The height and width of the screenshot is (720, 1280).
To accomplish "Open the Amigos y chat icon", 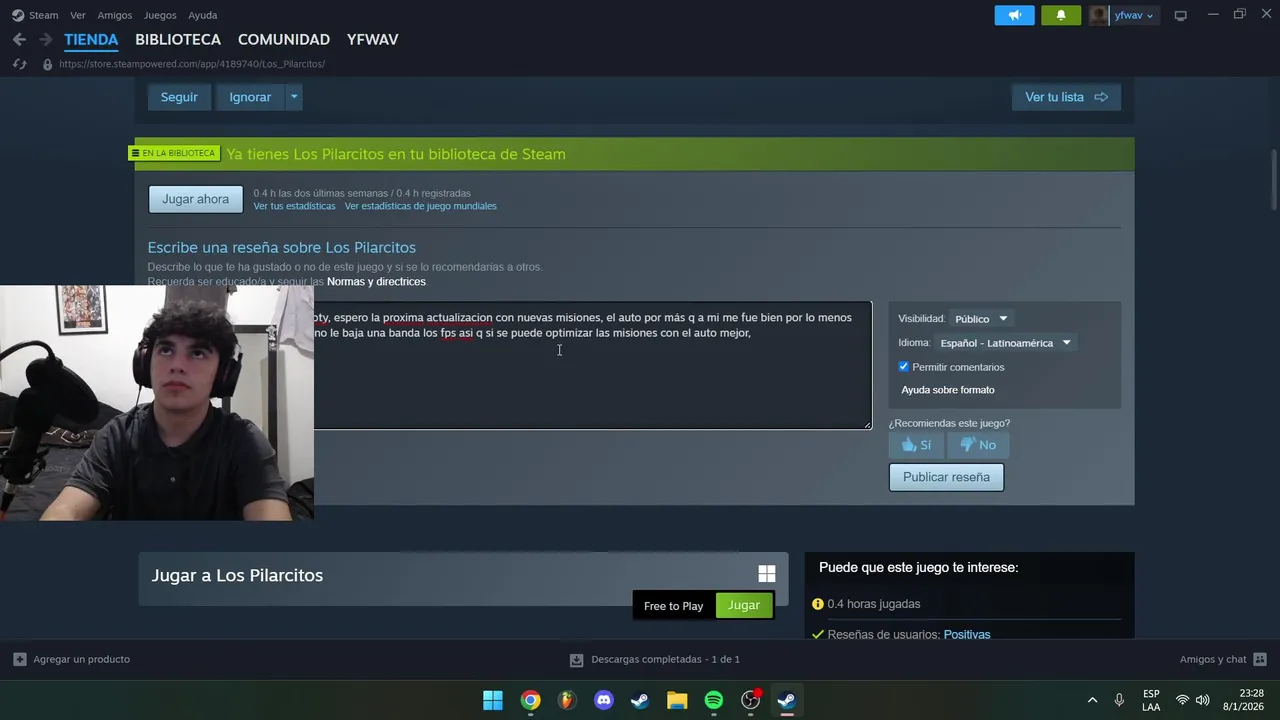I will point(1260,659).
